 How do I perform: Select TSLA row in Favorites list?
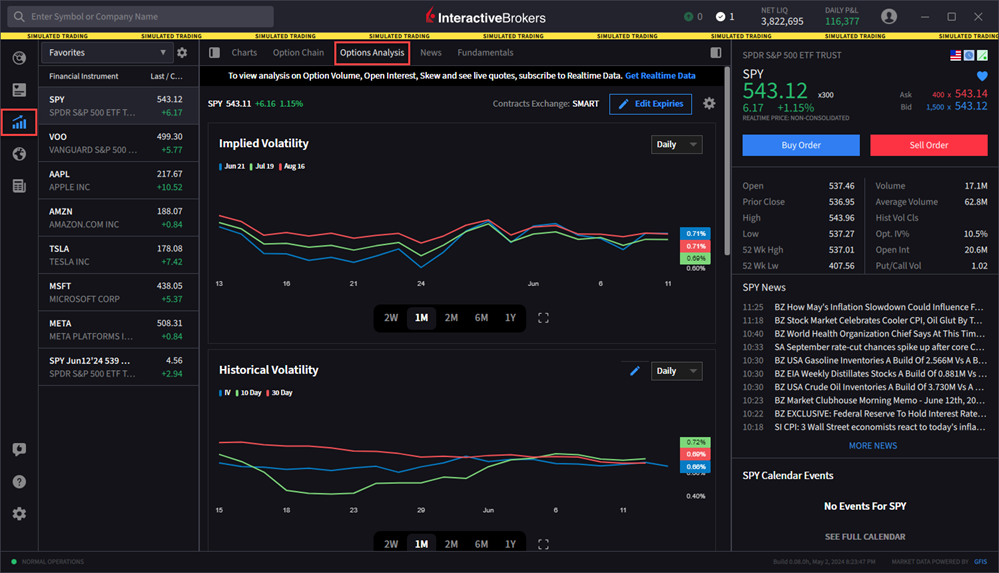coord(119,255)
